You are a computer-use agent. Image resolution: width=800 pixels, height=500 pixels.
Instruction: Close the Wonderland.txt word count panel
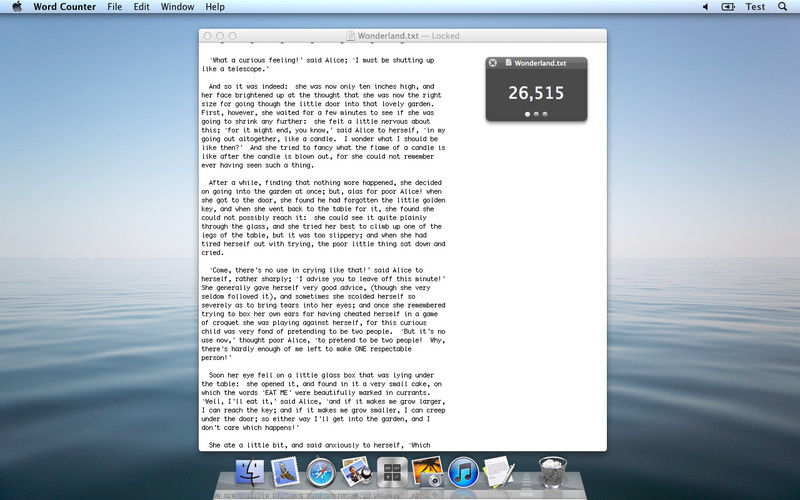click(x=493, y=63)
